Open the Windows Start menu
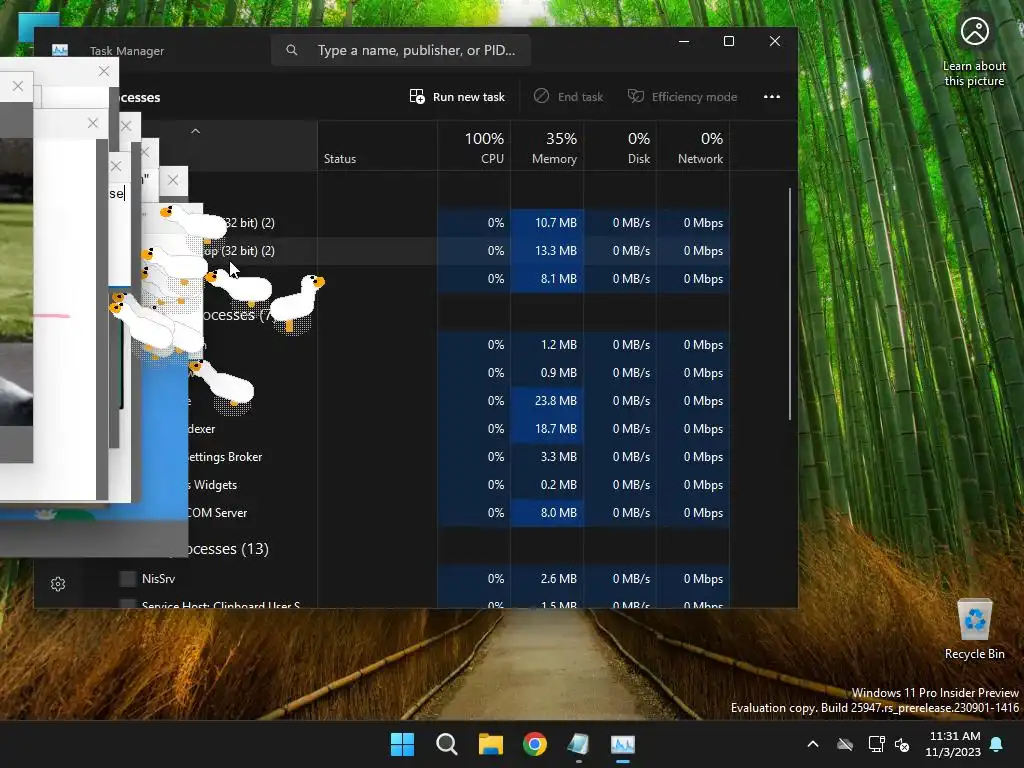 402,744
